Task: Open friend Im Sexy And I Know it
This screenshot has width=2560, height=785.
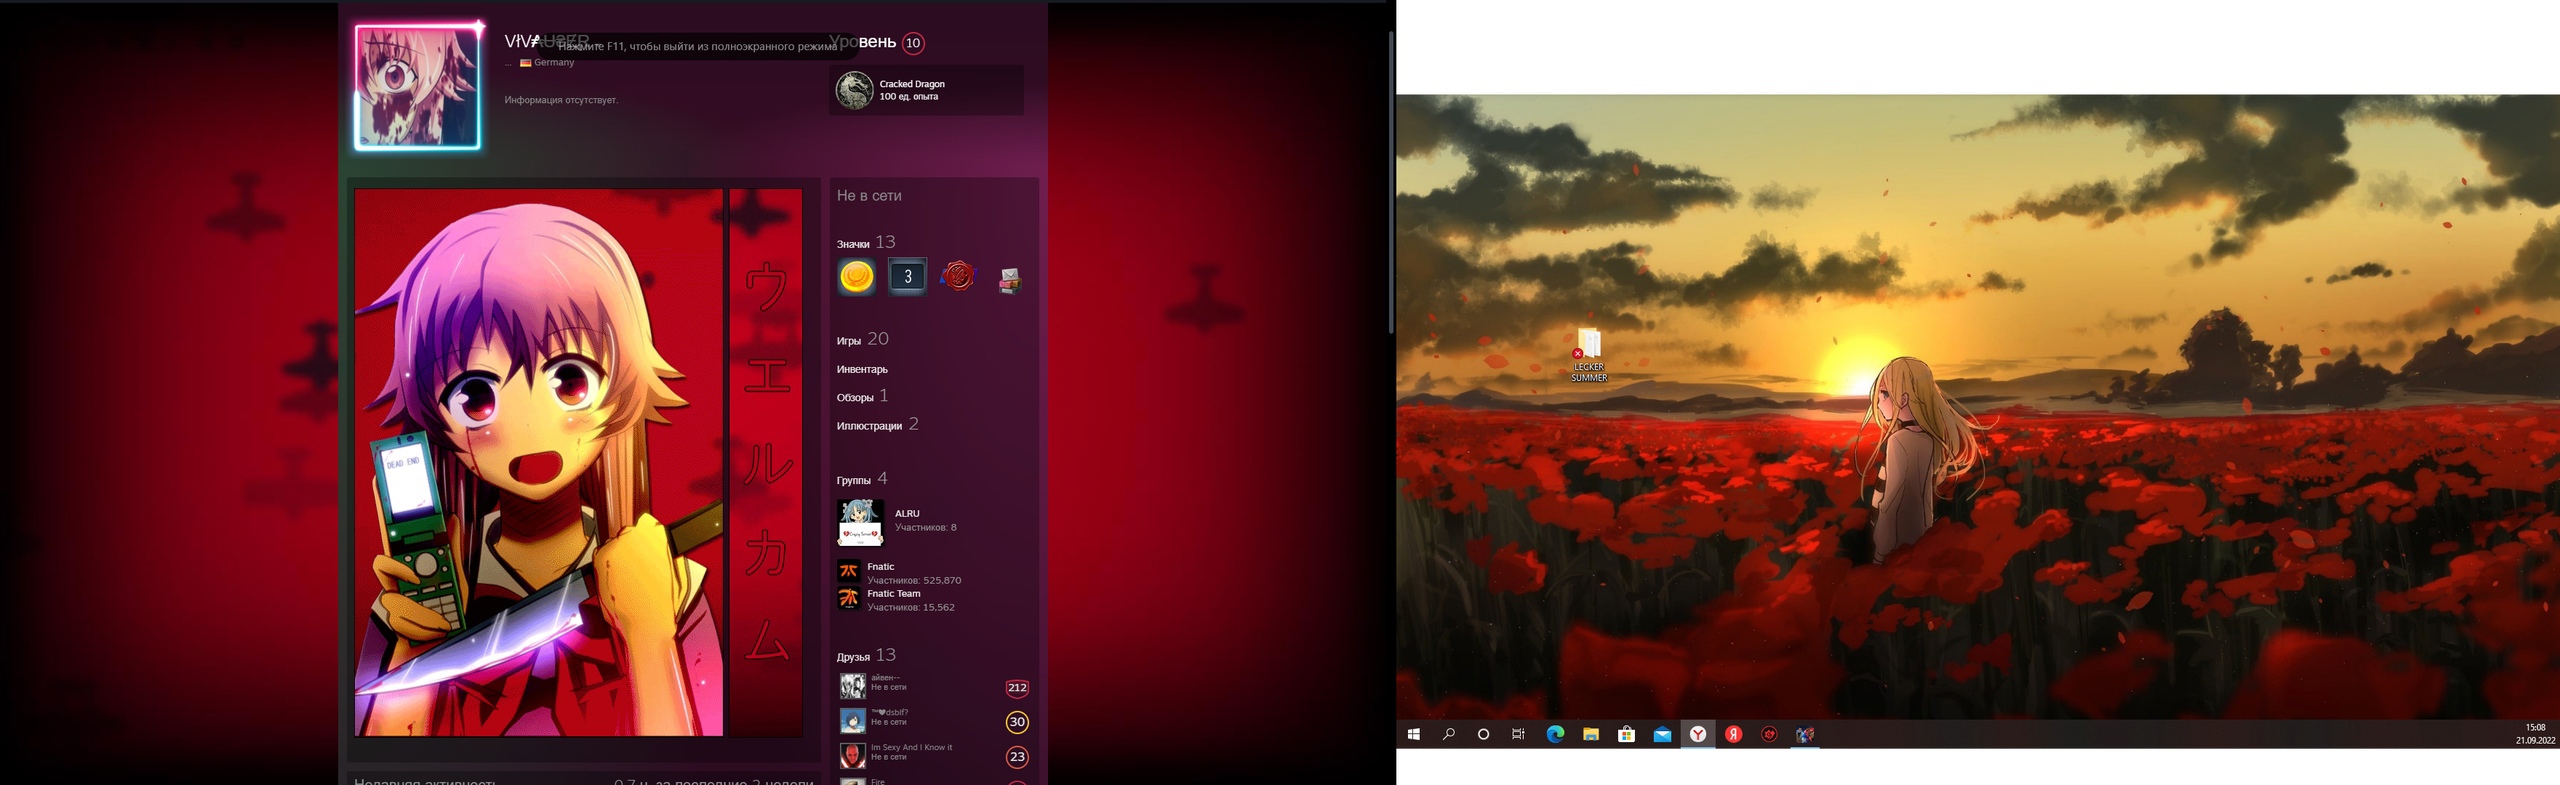Action: pyautogui.click(x=911, y=747)
